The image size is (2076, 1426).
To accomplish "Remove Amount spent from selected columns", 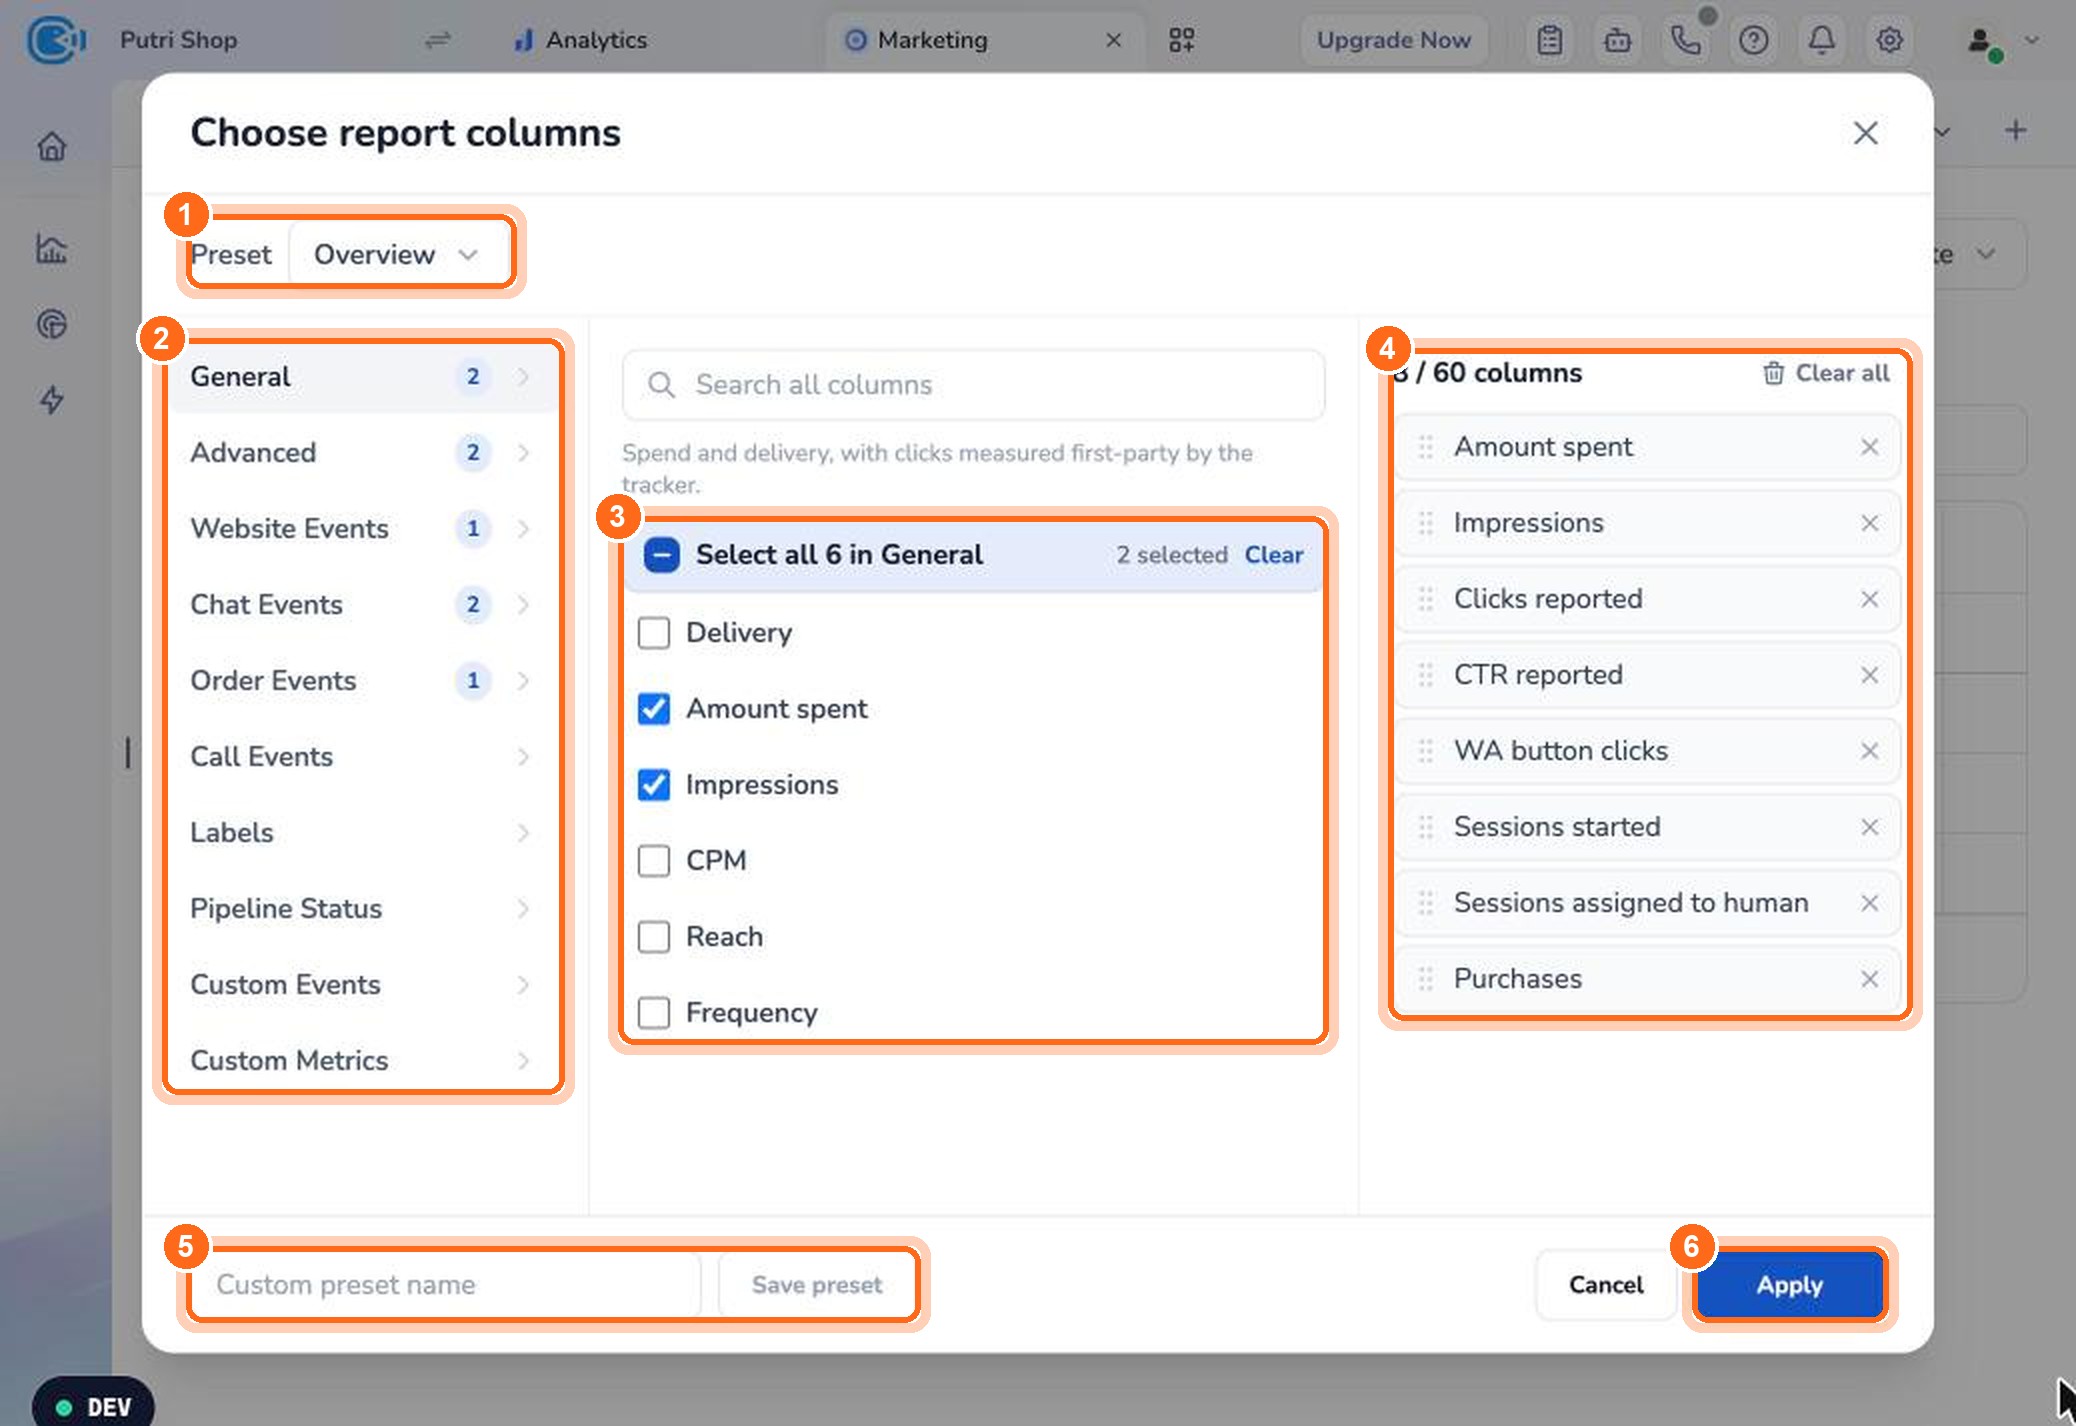I will click(1869, 447).
